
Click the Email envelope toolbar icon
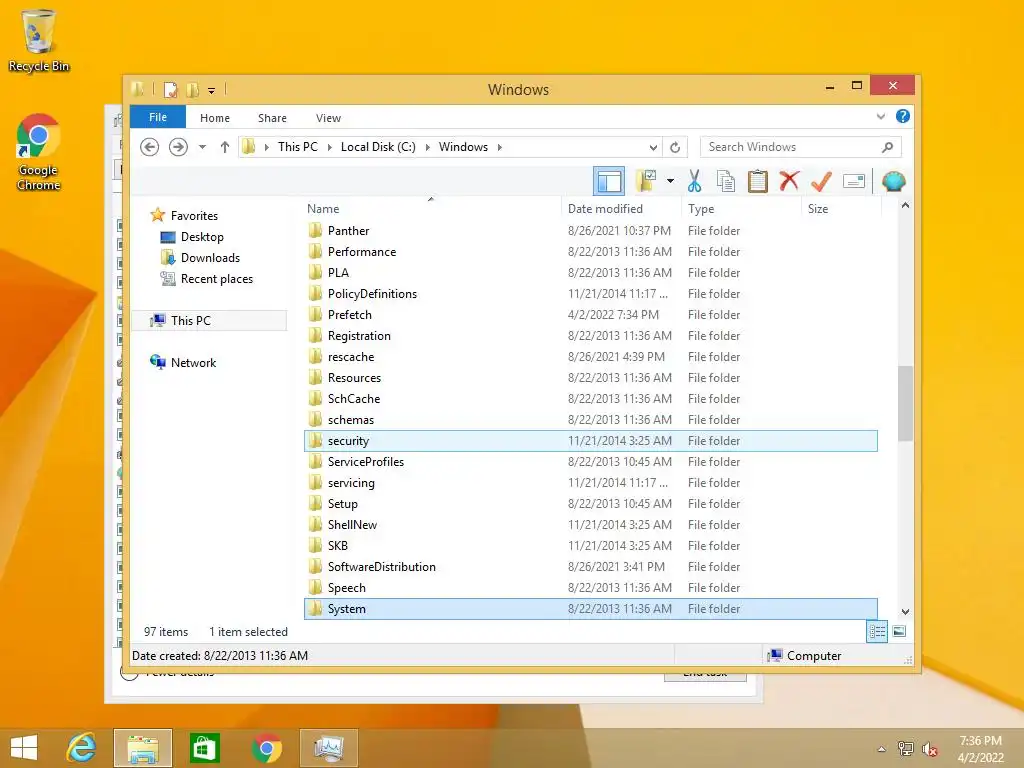coord(854,181)
